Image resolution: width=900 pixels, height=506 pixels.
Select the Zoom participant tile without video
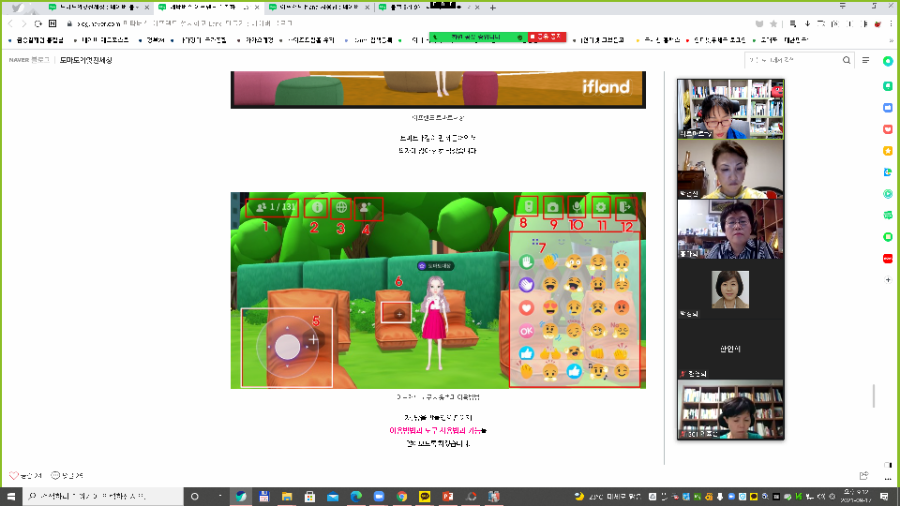click(x=730, y=349)
